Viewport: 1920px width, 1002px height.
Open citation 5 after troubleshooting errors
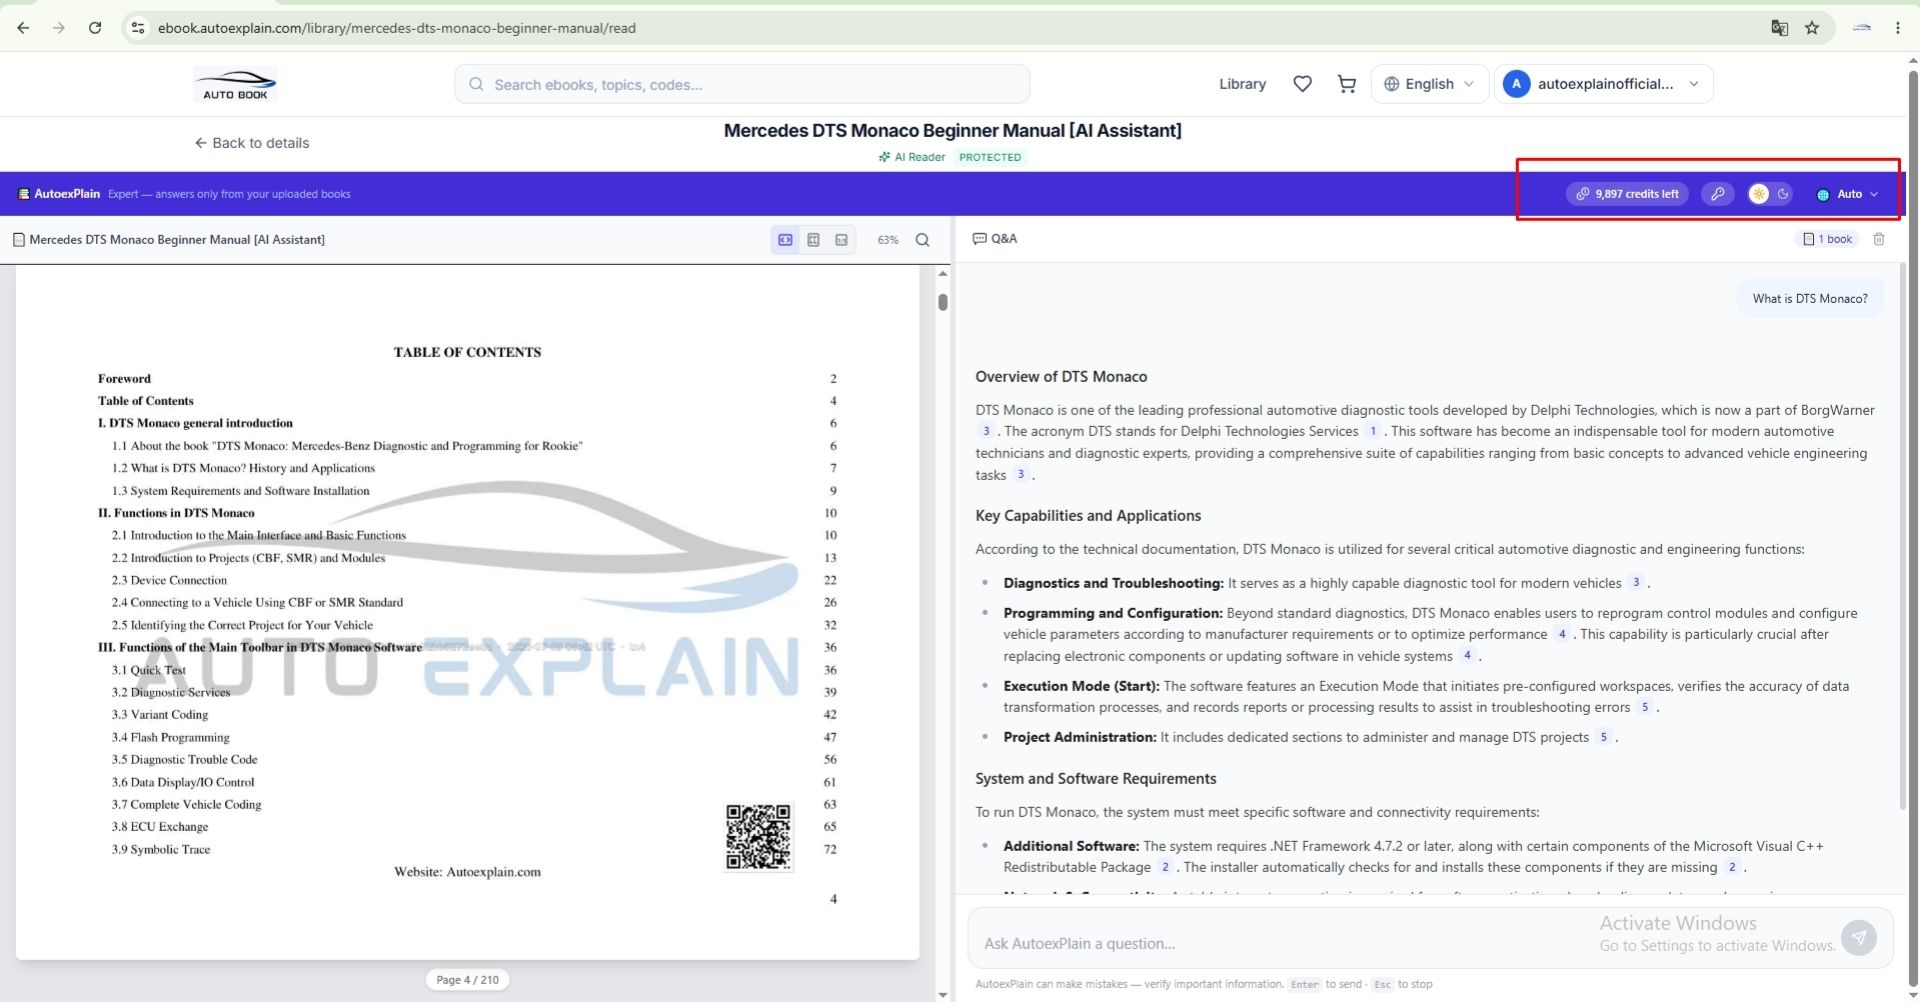click(1645, 707)
